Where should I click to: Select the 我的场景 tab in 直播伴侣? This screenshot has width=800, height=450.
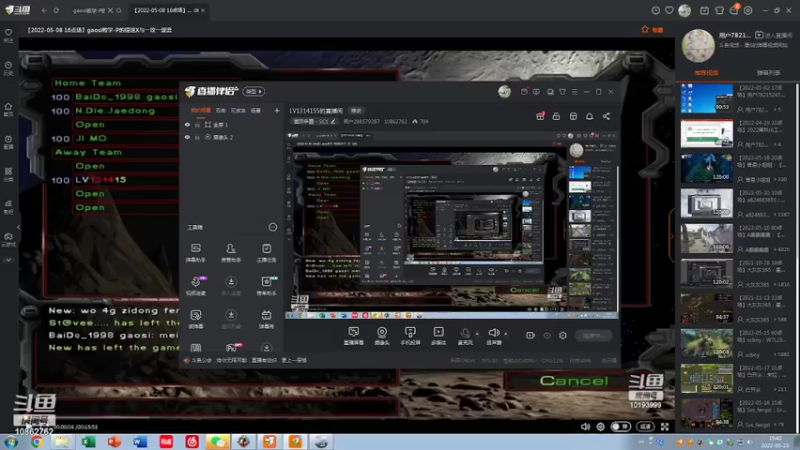pos(201,110)
